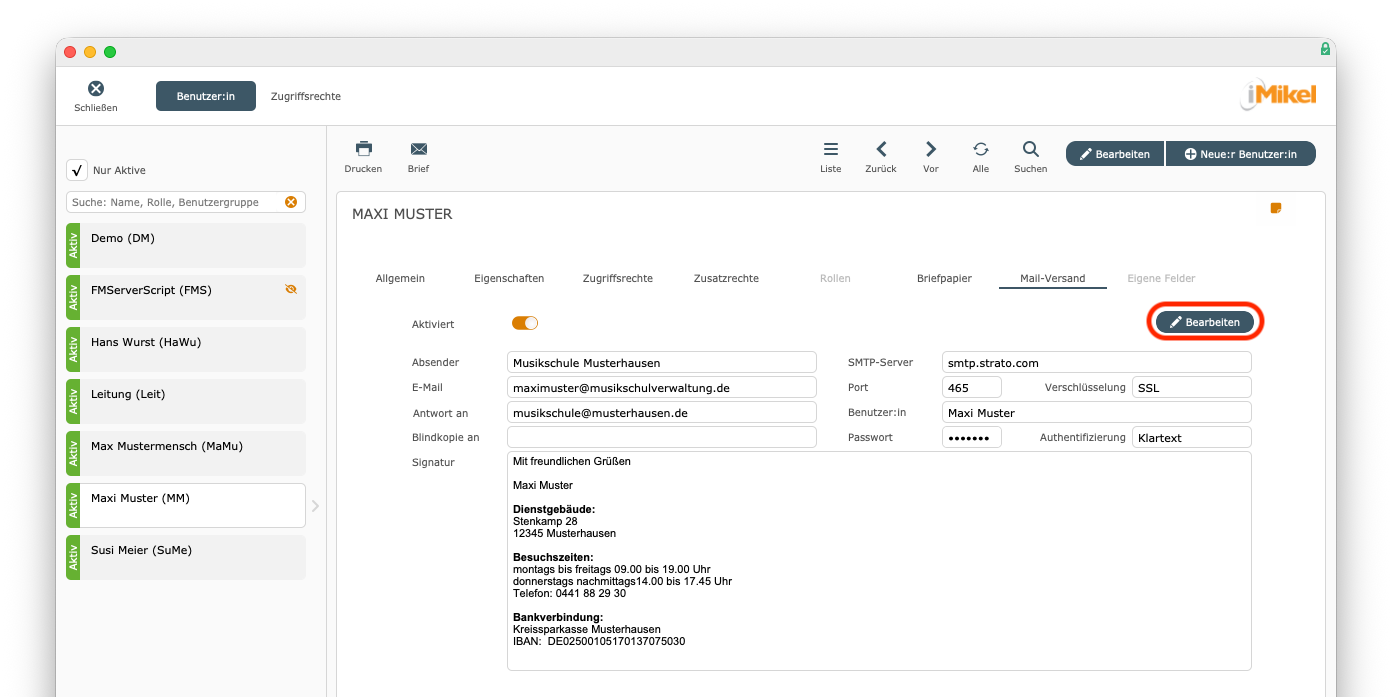Click the 'Telefon: 0441 88 29 30' line
Screen dimensions: 1392x697
pyautogui.click(x=569, y=593)
